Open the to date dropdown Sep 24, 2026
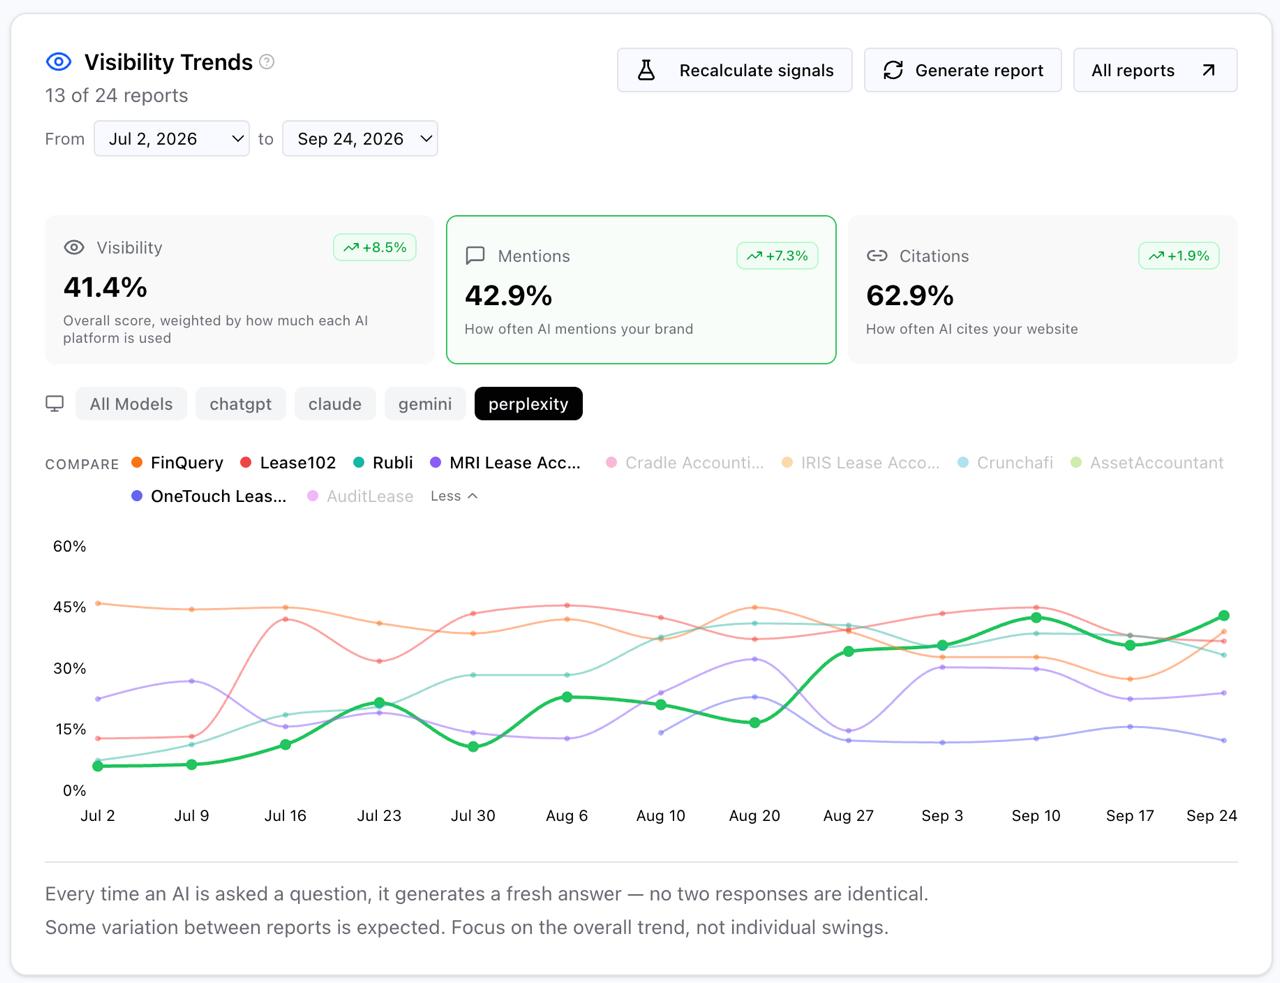 [x=360, y=139]
